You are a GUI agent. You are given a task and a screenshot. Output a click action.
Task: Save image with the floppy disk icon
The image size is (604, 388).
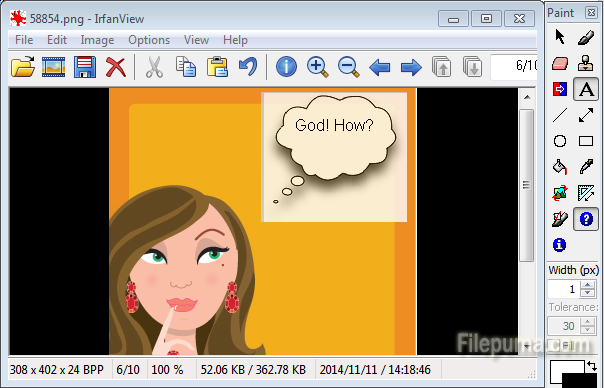click(84, 67)
